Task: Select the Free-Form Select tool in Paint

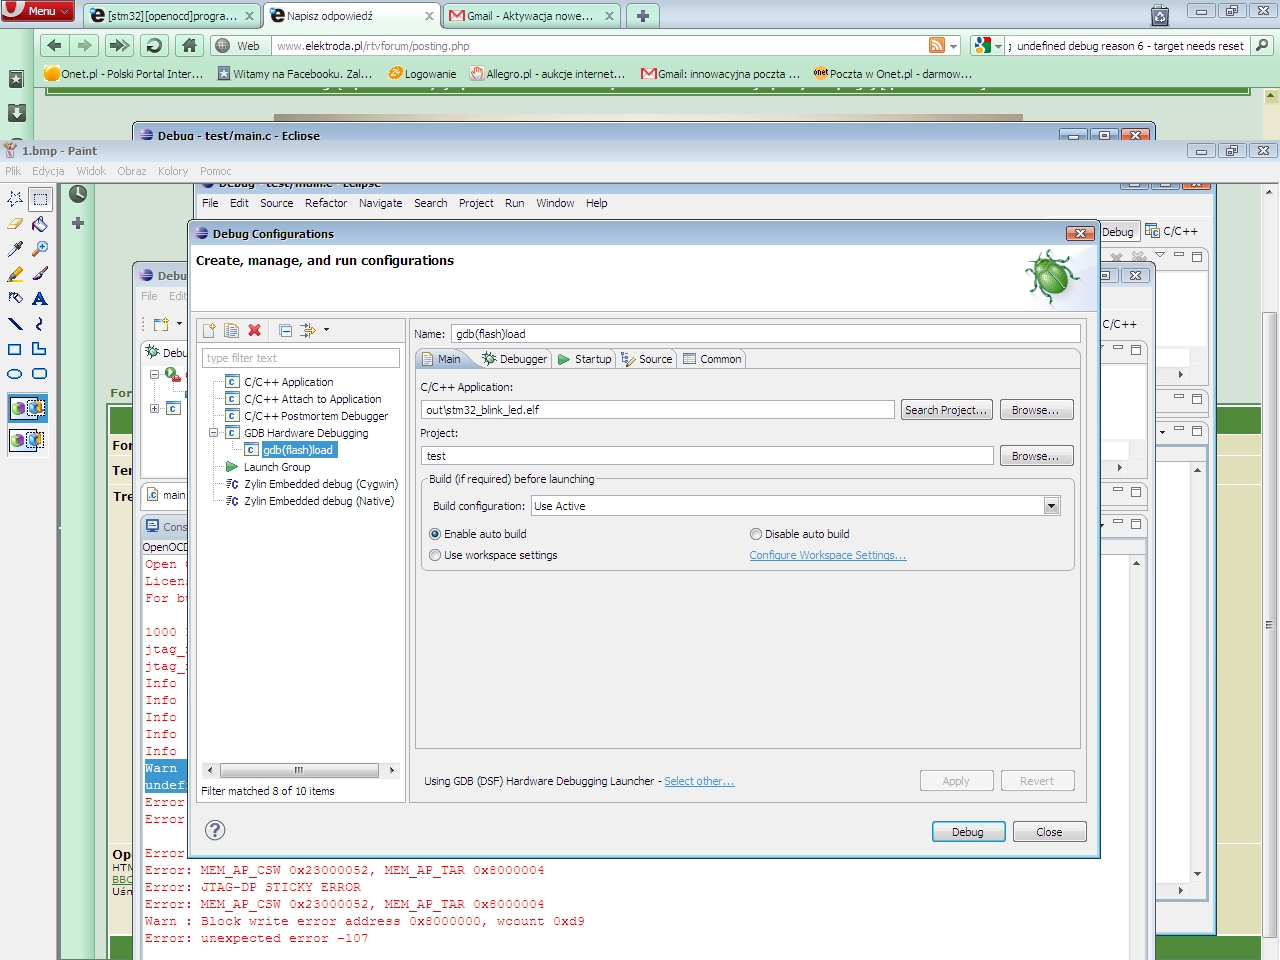Action: [15, 199]
